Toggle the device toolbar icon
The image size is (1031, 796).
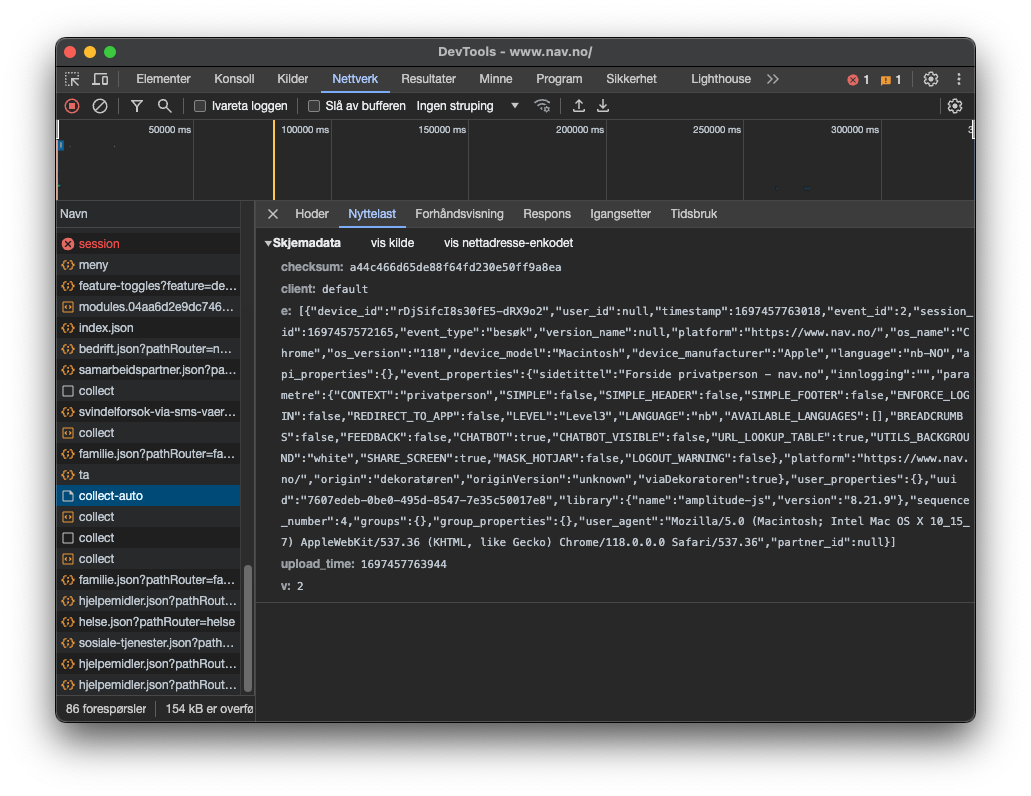(x=100, y=80)
